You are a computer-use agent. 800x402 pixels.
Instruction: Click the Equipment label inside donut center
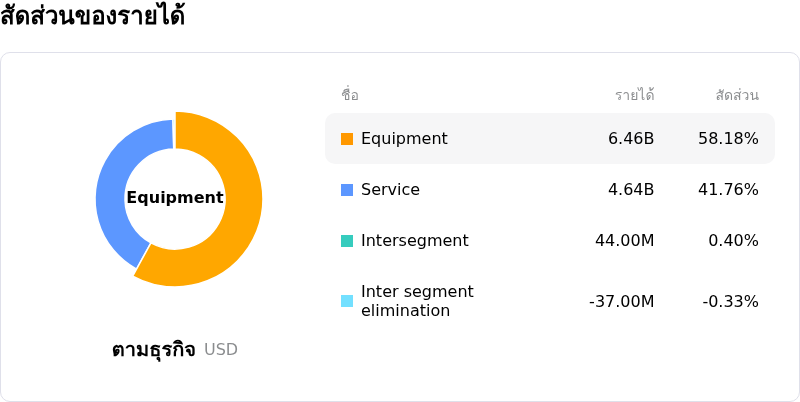pos(175,198)
